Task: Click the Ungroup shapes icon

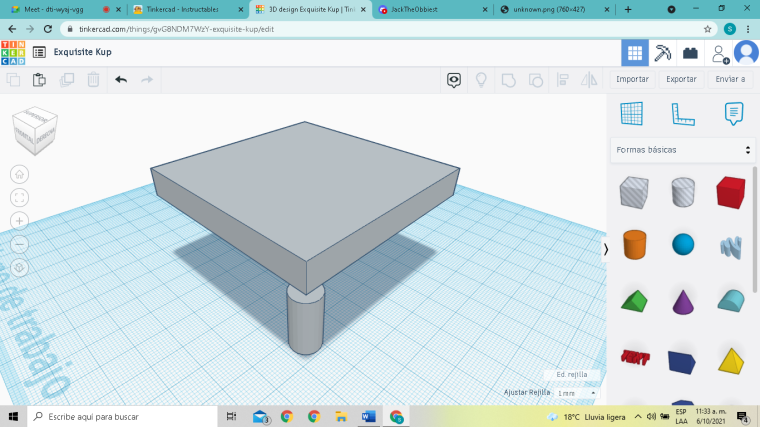Action: pos(536,80)
